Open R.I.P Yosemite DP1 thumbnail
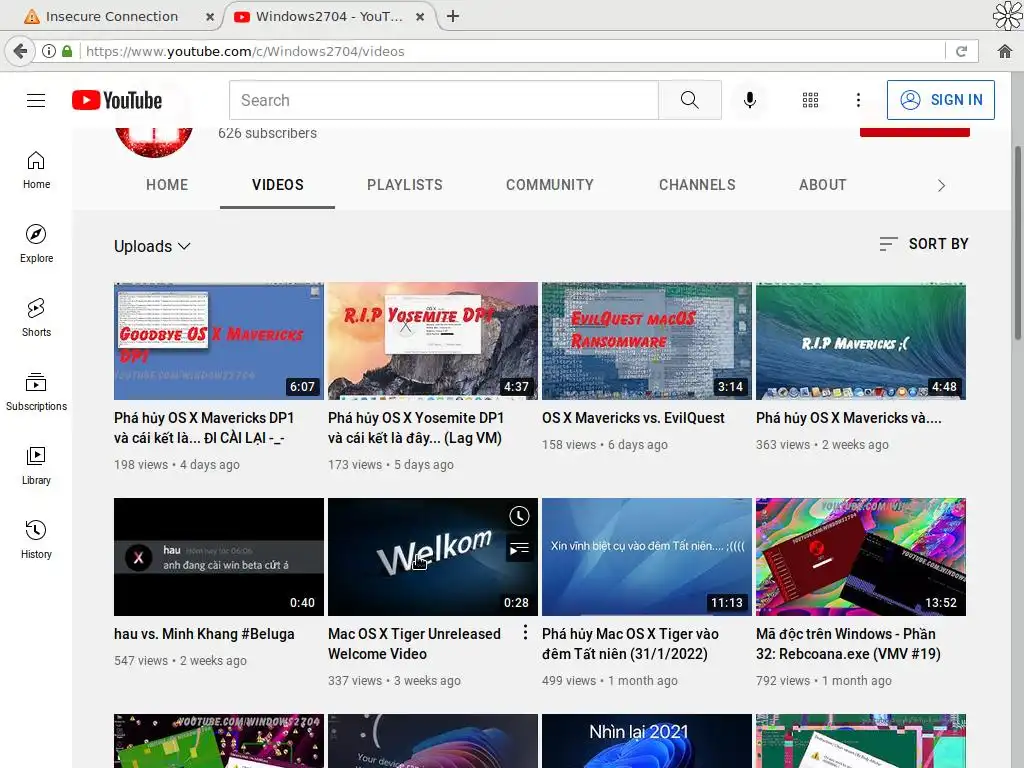The height and width of the screenshot is (768, 1024). pyautogui.click(x=433, y=341)
